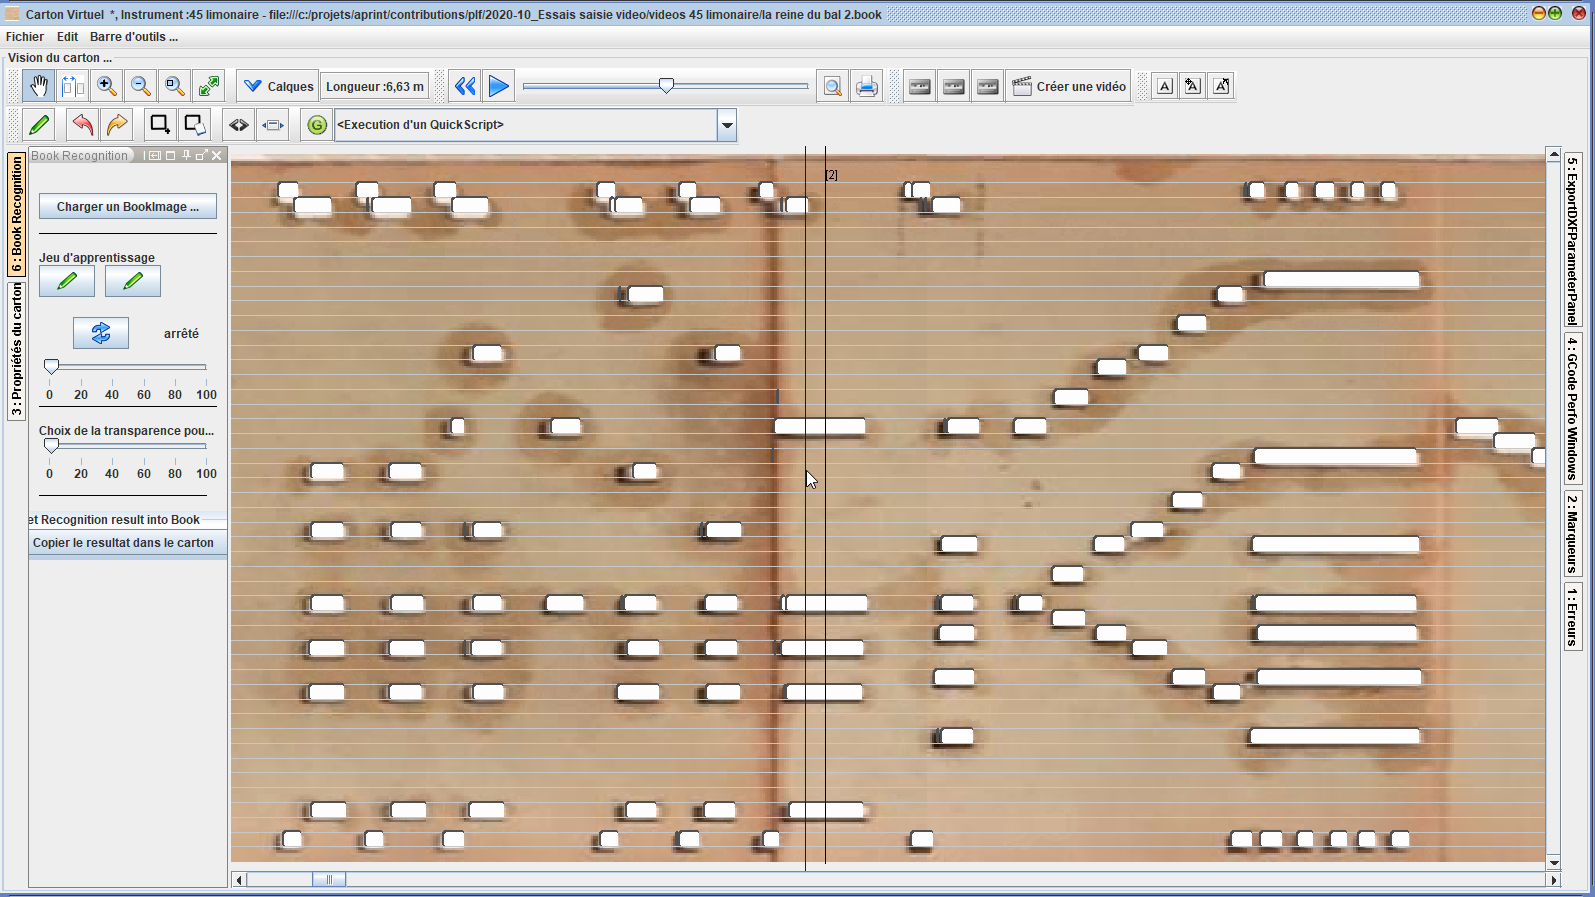1595x897 pixels.
Task: Click the zoom in magnifier icon
Action: coord(106,86)
